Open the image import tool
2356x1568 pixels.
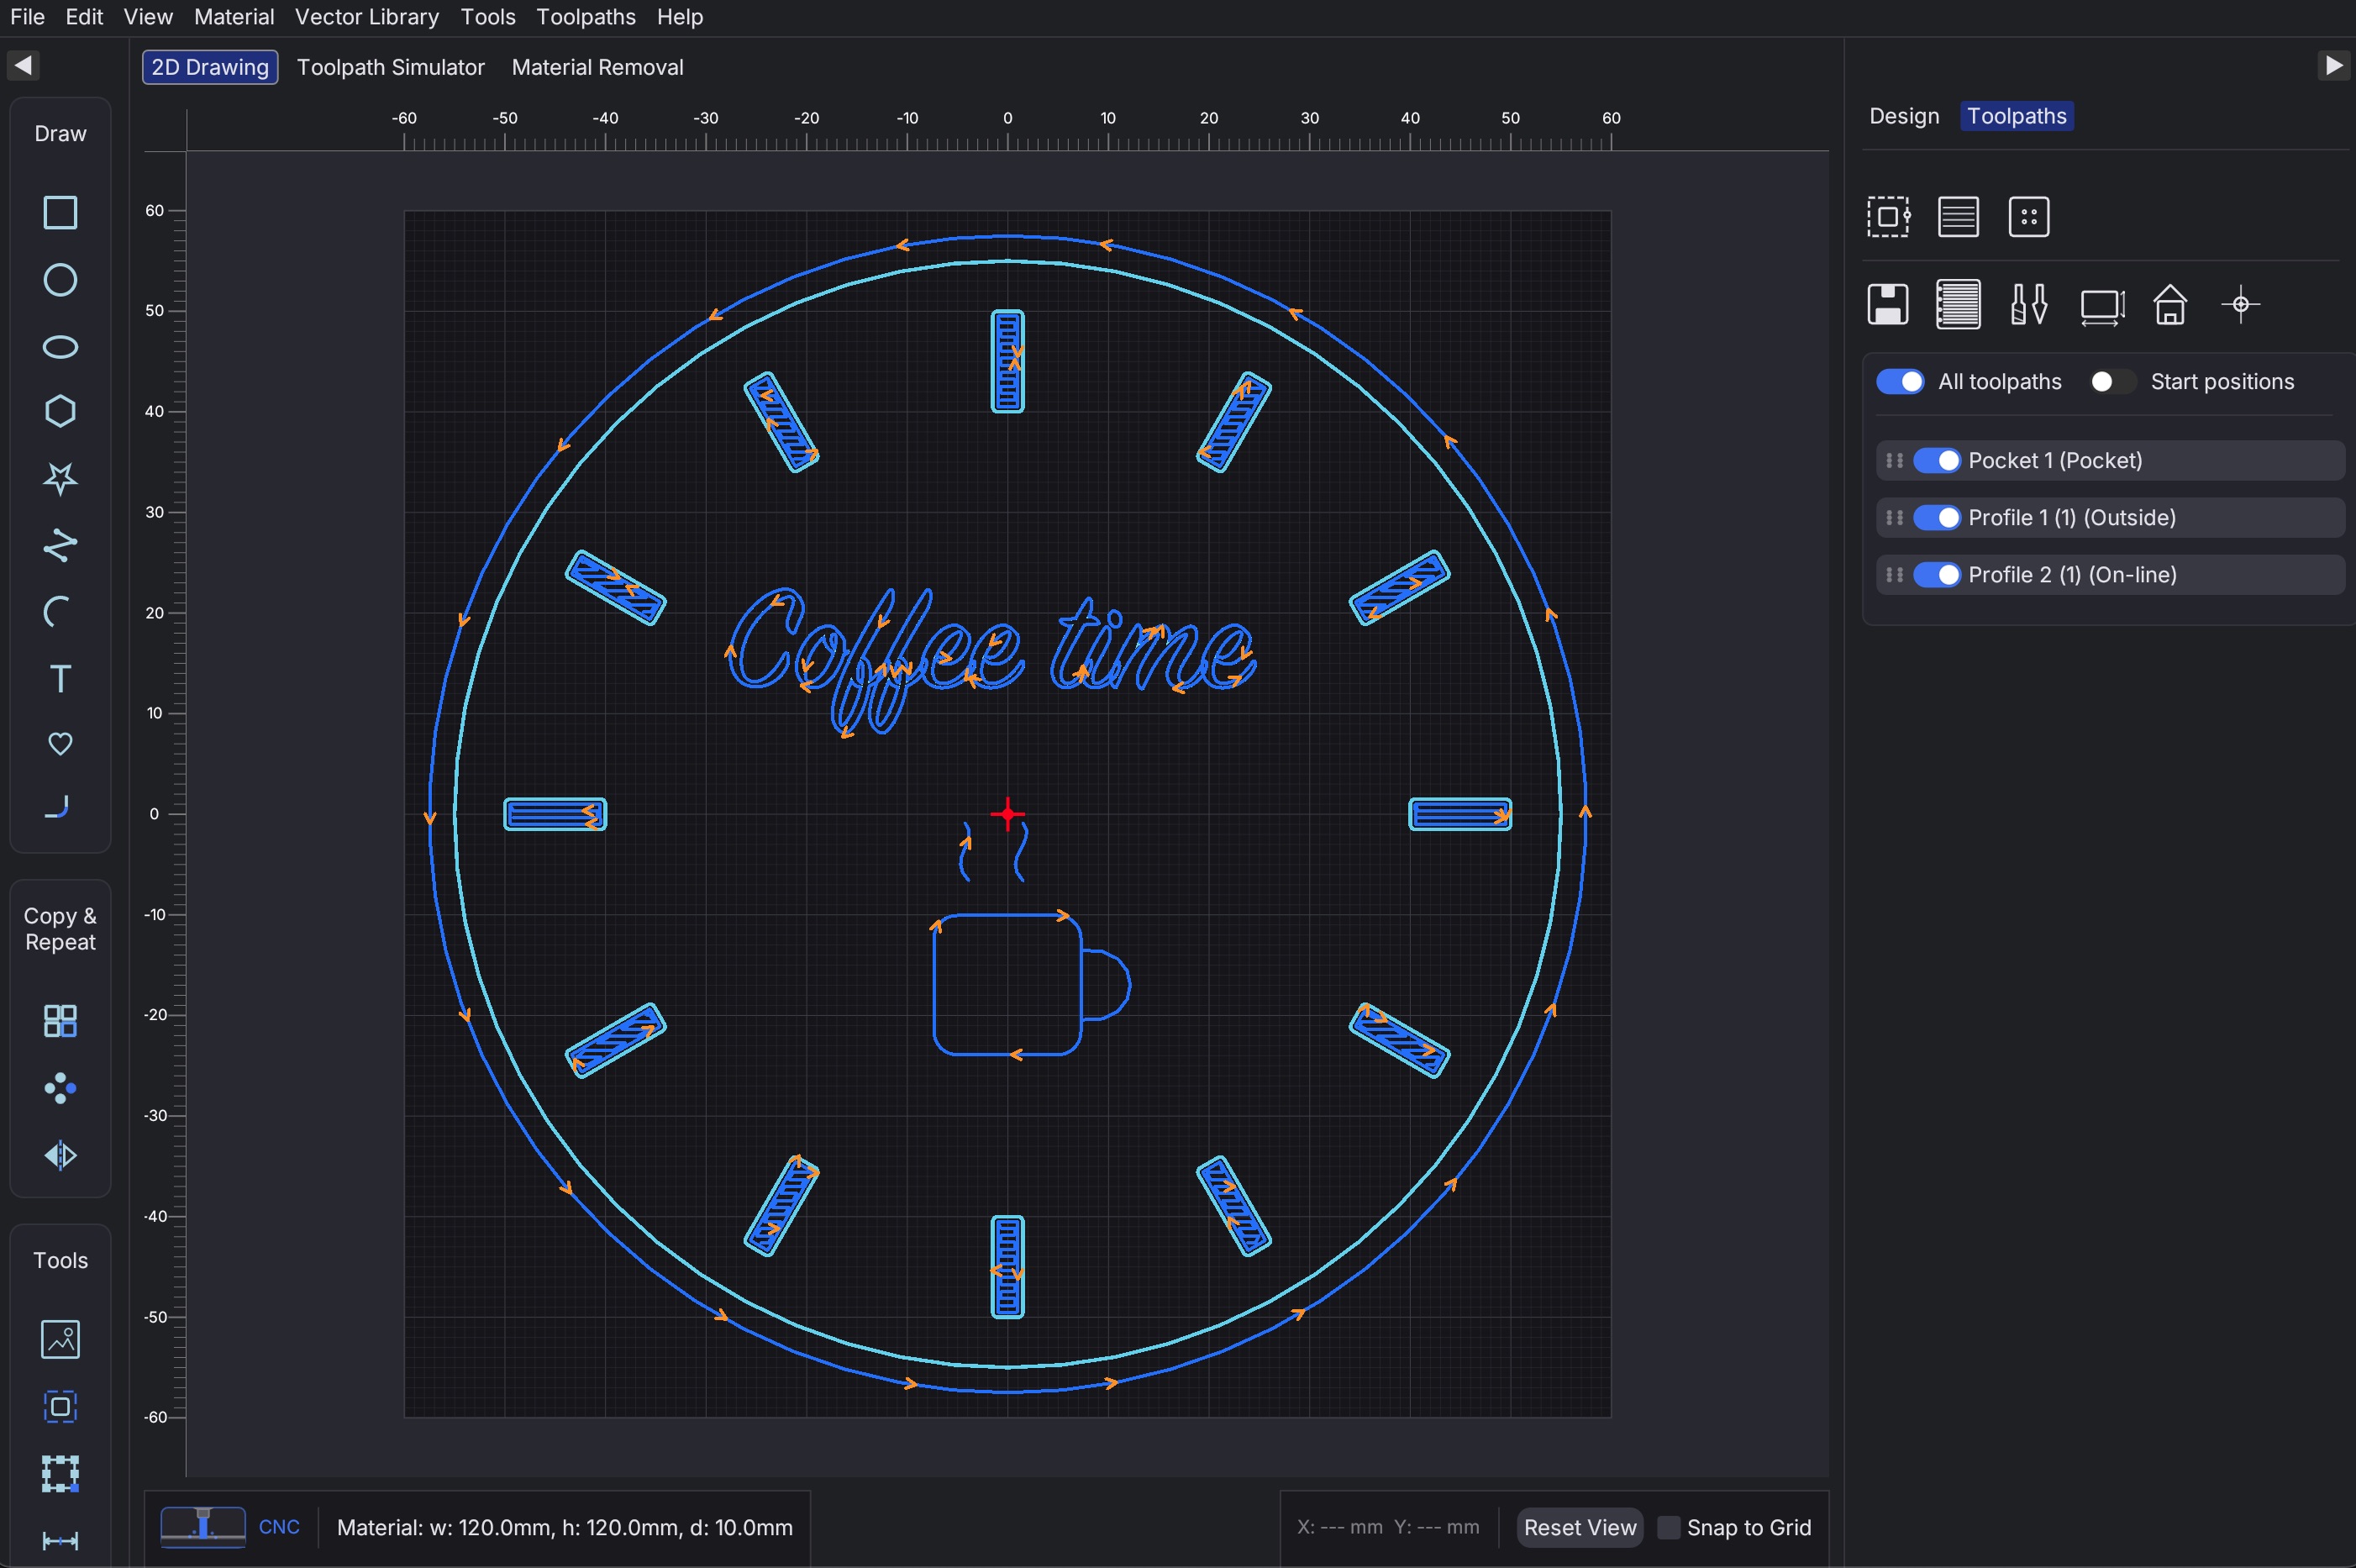[x=60, y=1340]
